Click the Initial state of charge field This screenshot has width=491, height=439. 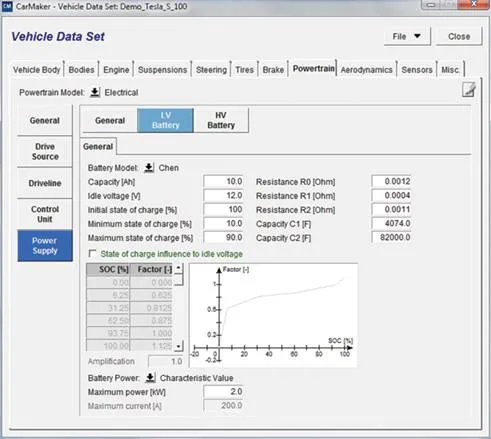223,209
